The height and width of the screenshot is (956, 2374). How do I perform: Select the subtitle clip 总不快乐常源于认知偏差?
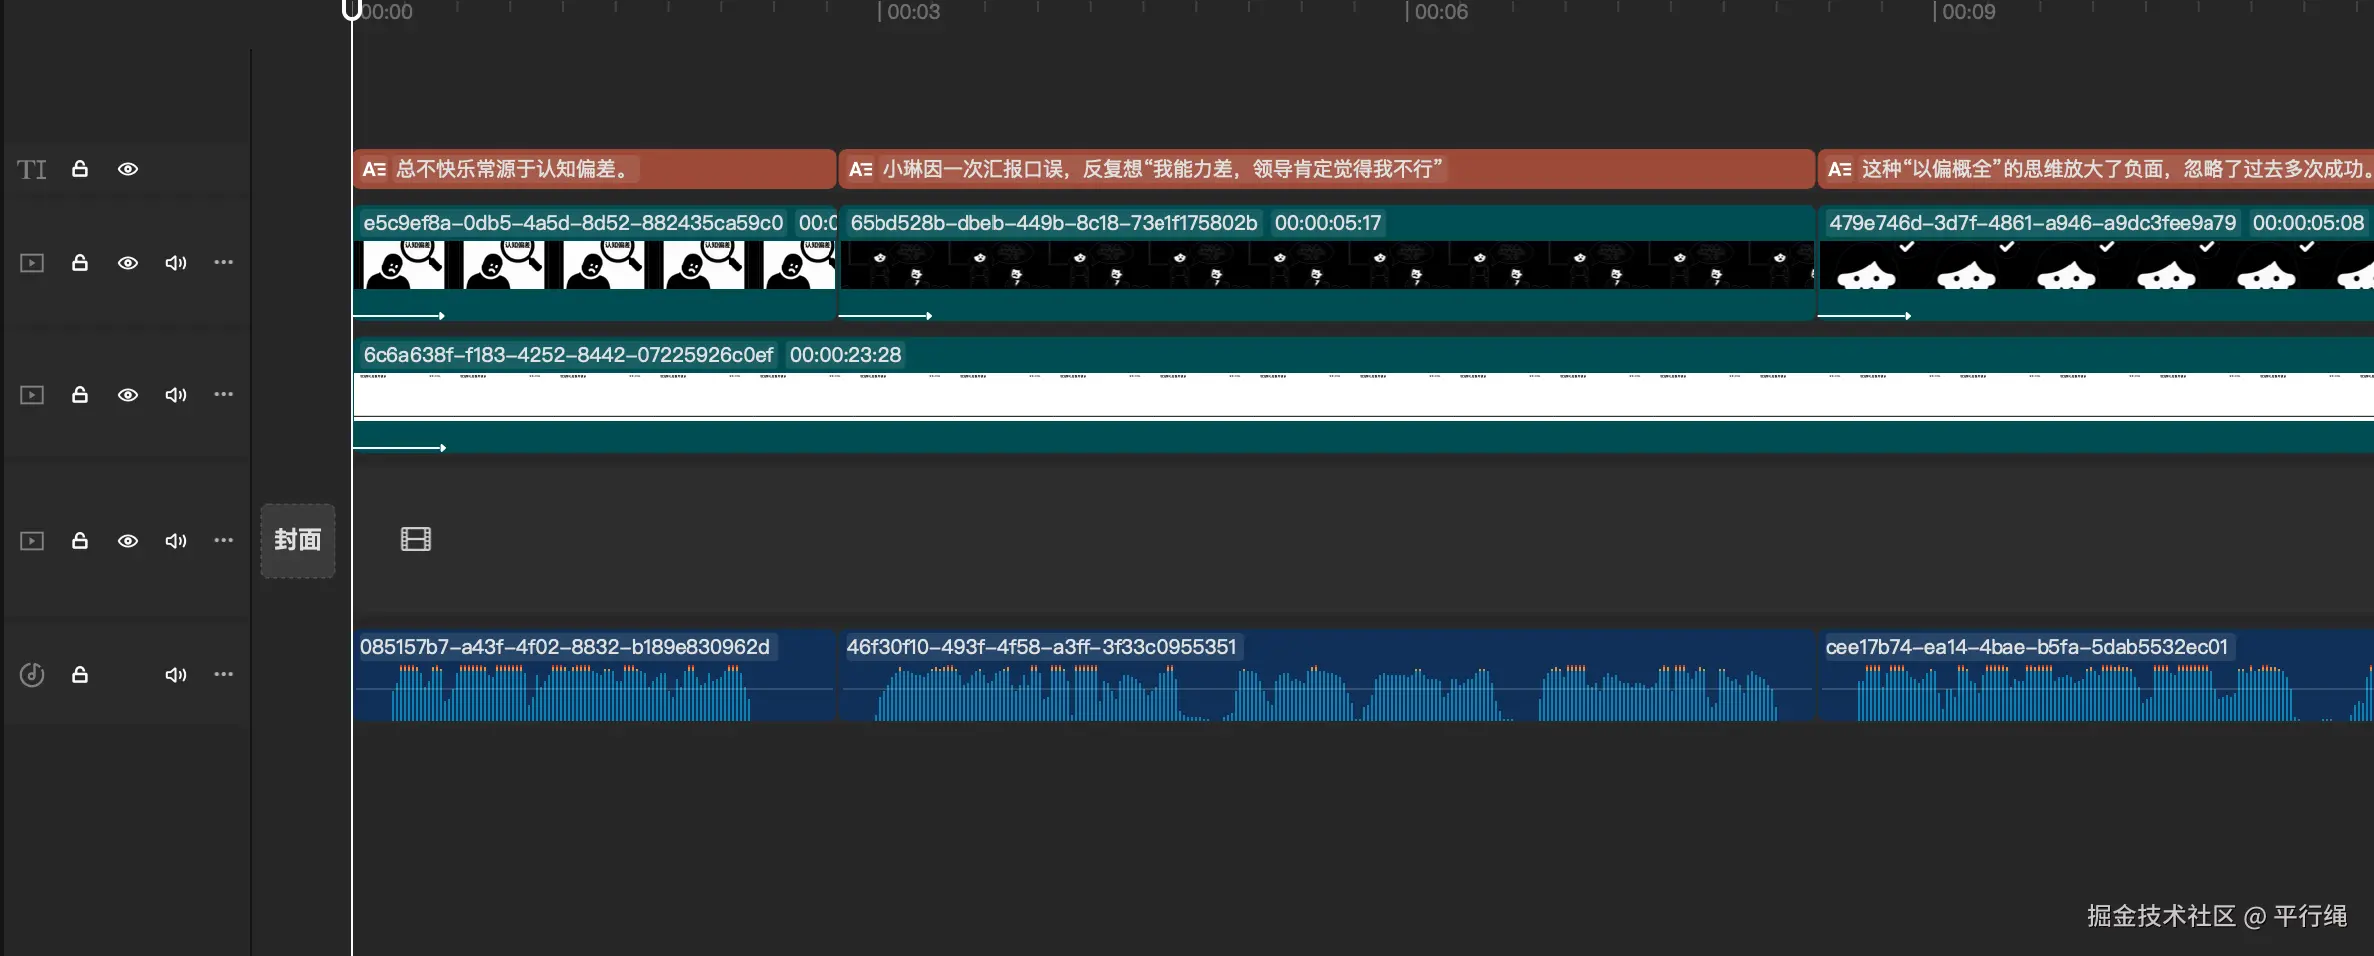pos(594,169)
